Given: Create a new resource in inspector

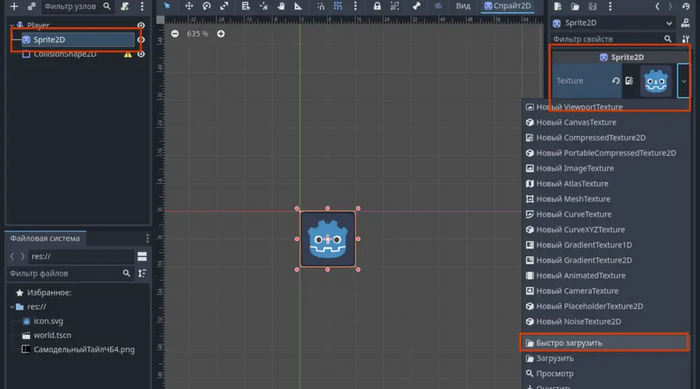Looking at the screenshot, I should point(558,6).
